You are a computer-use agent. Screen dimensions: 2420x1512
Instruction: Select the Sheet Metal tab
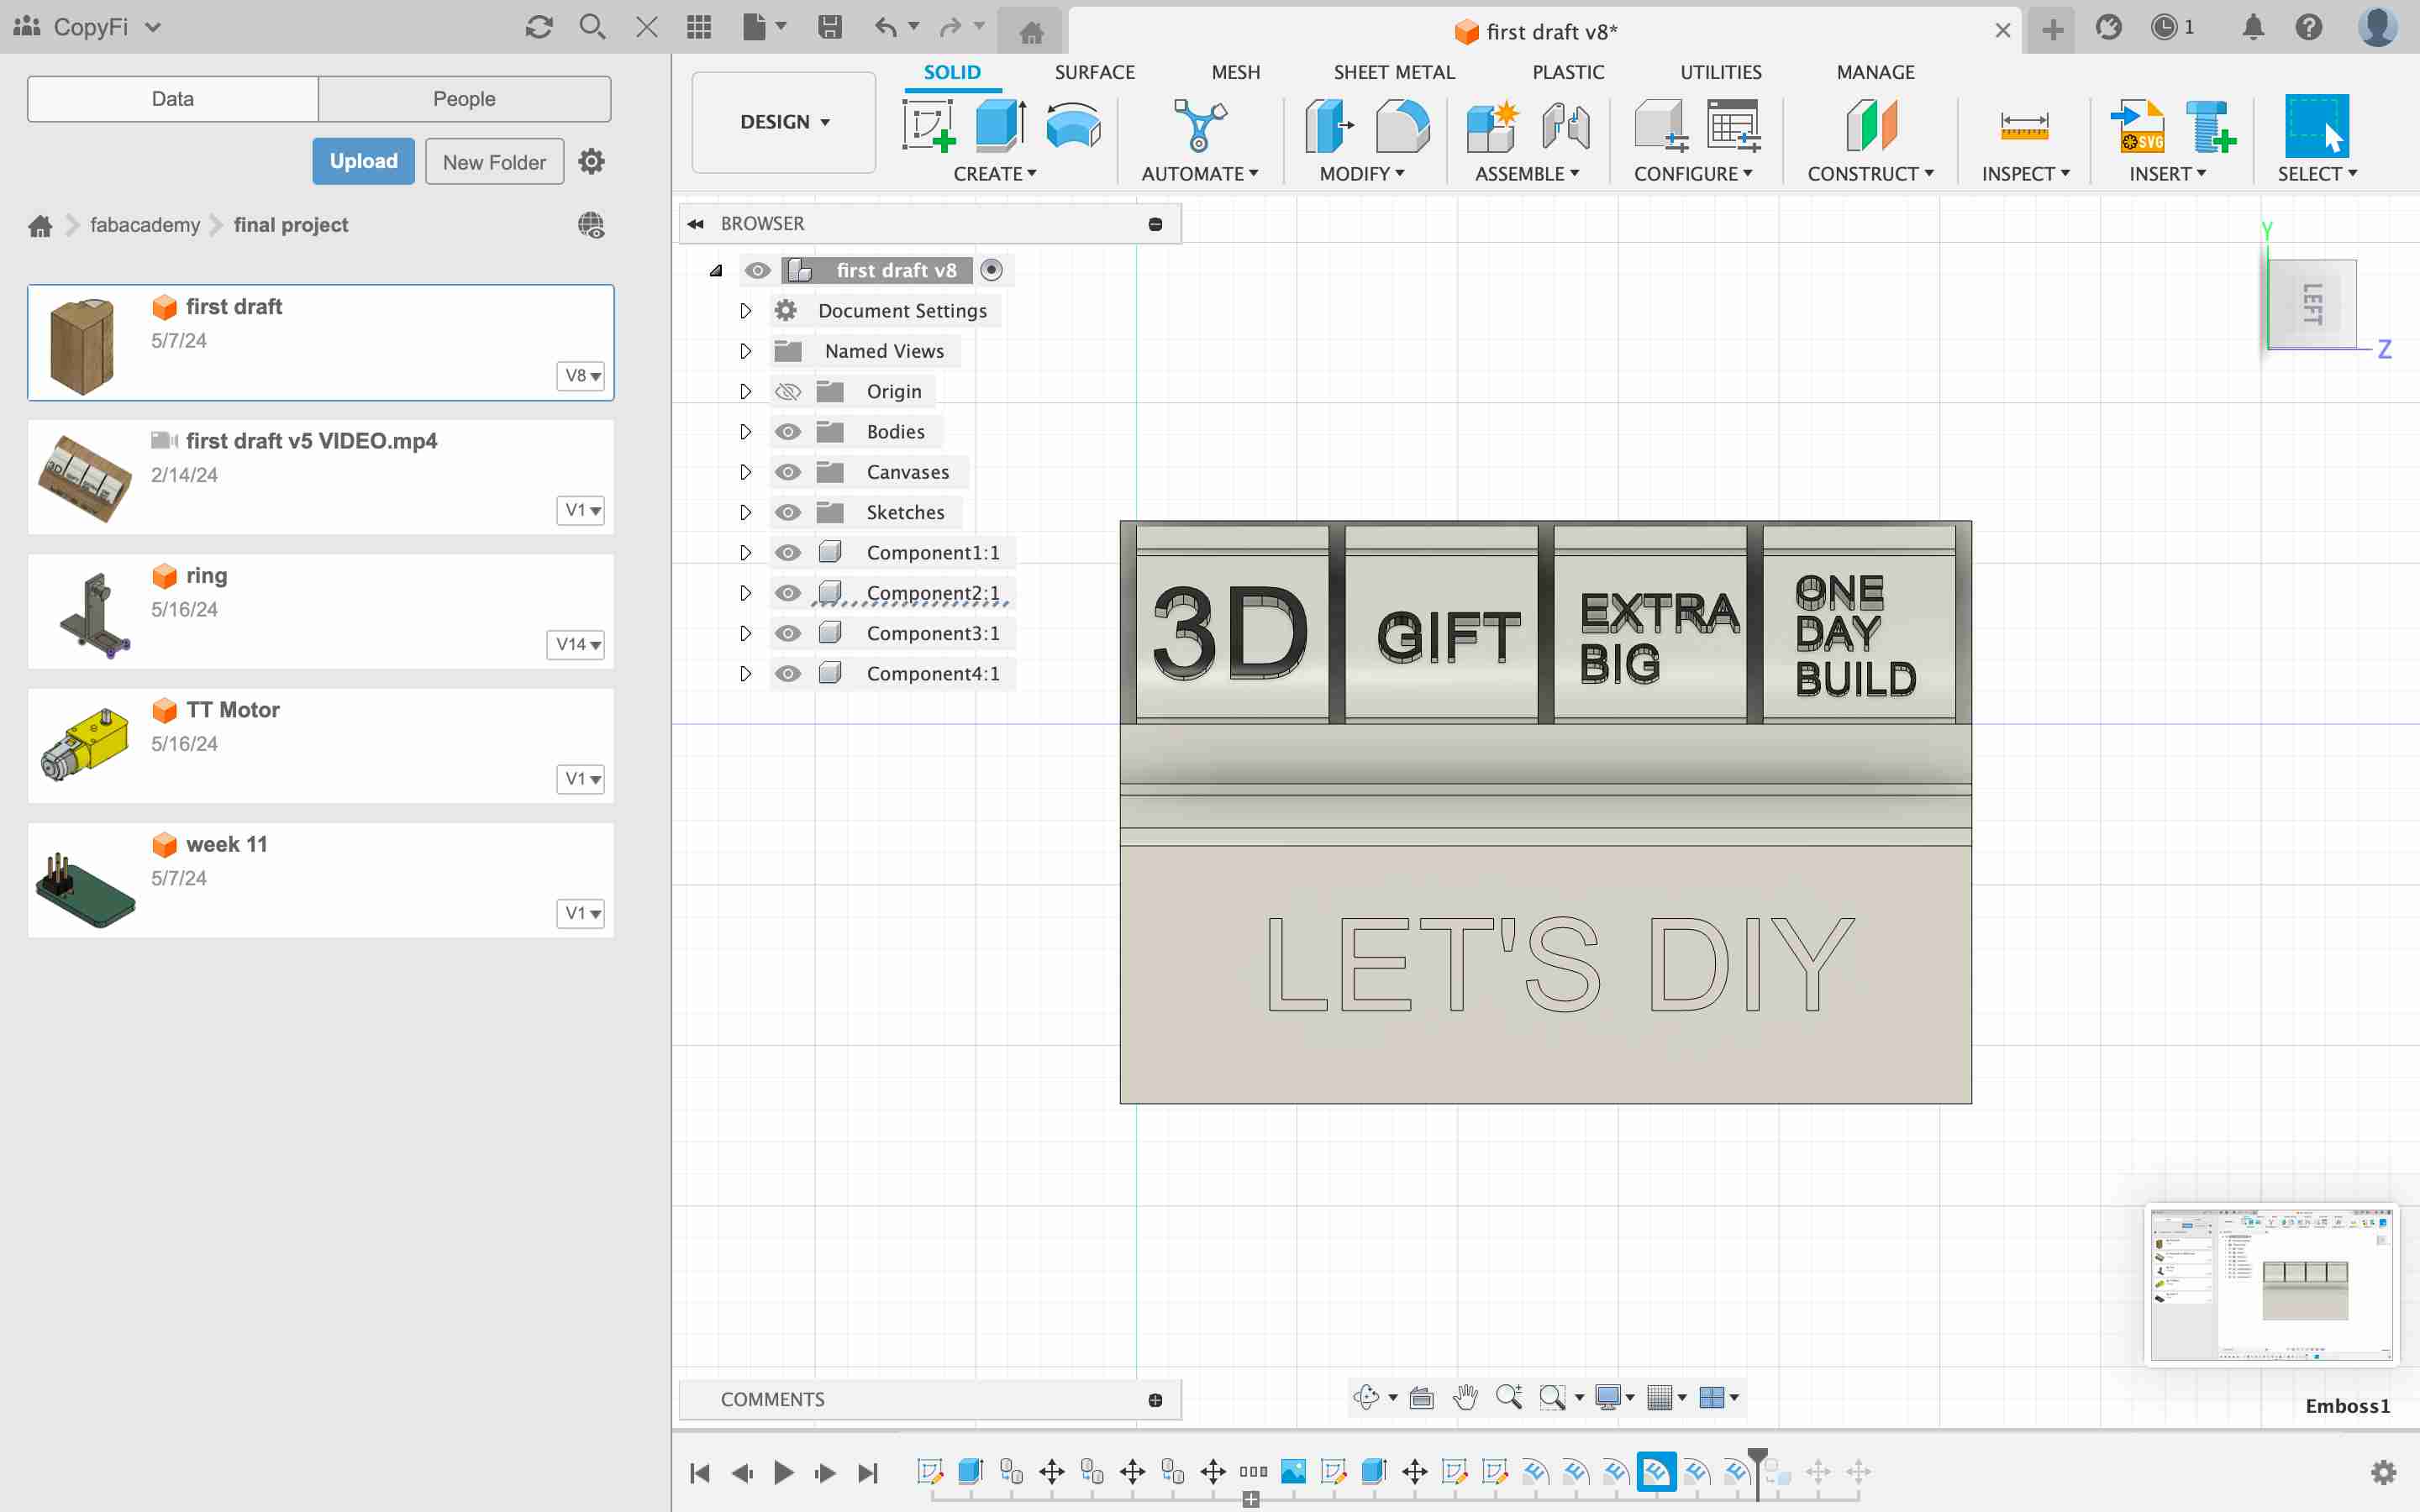click(1394, 71)
